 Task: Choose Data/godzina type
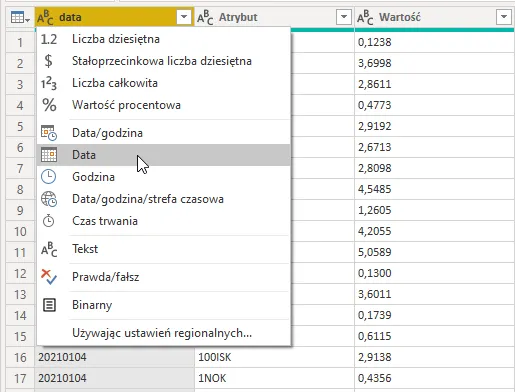tap(163, 133)
